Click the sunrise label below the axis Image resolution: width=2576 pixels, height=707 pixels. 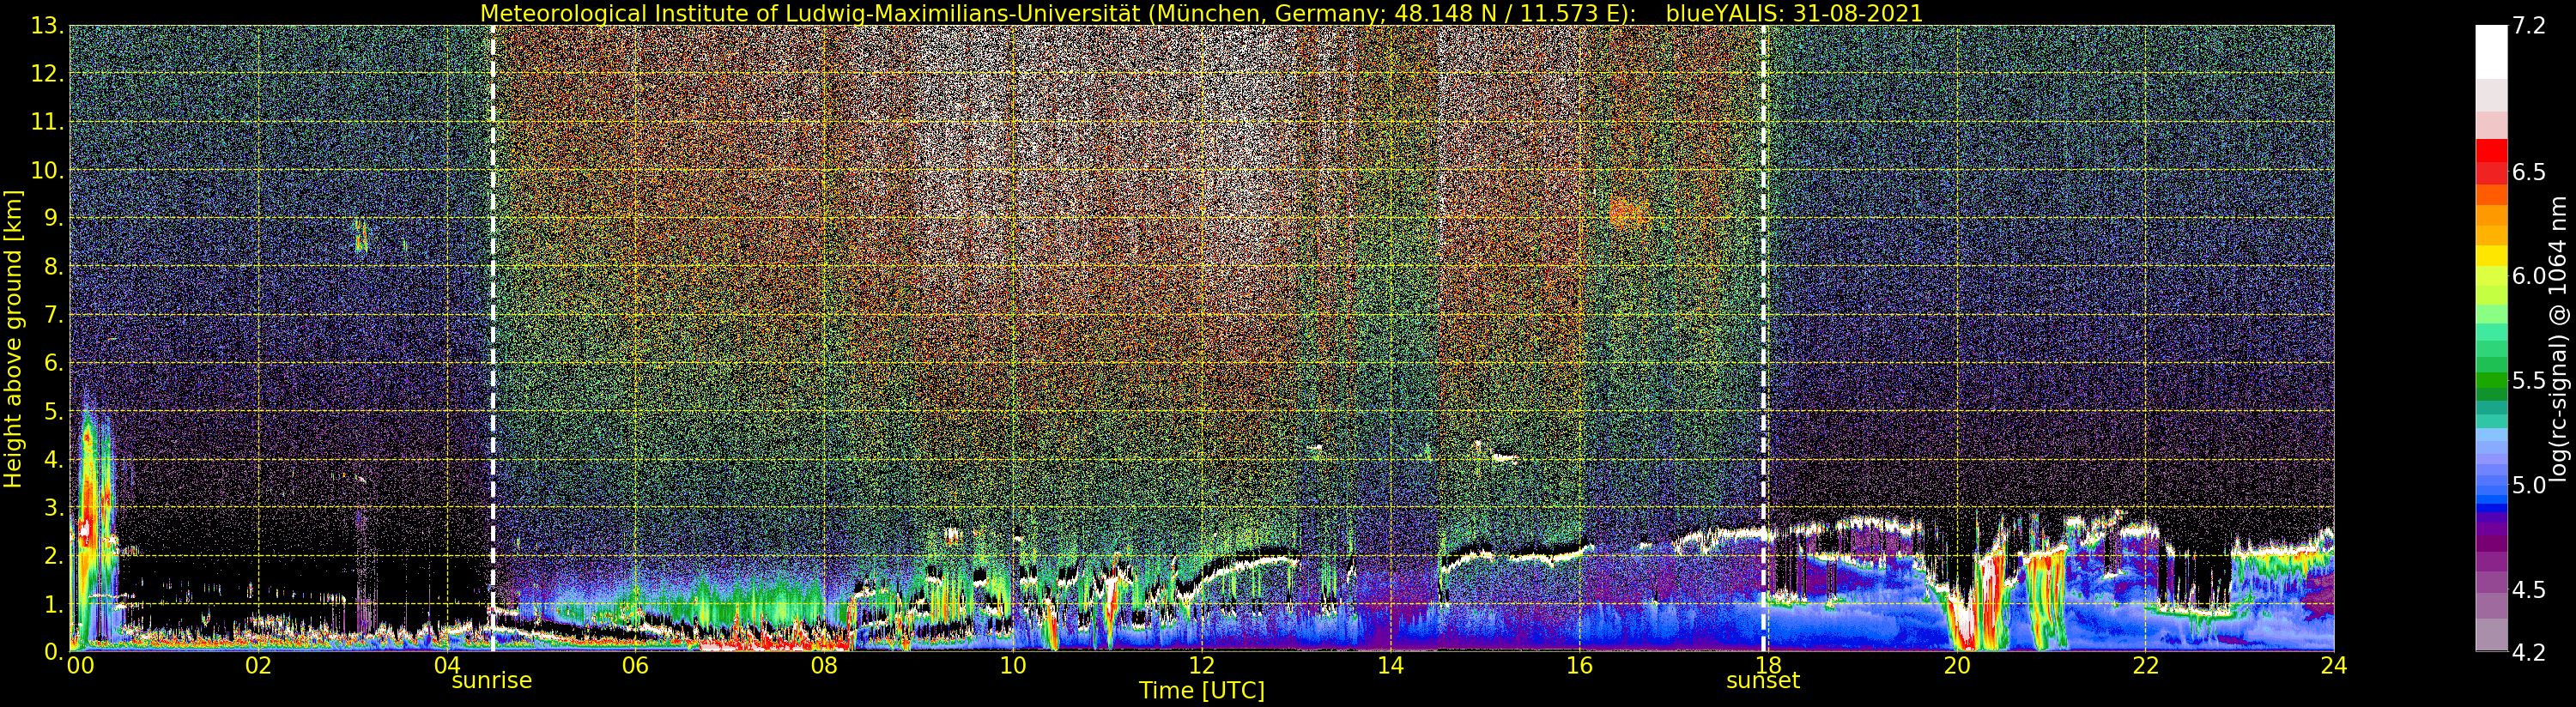tap(491, 680)
